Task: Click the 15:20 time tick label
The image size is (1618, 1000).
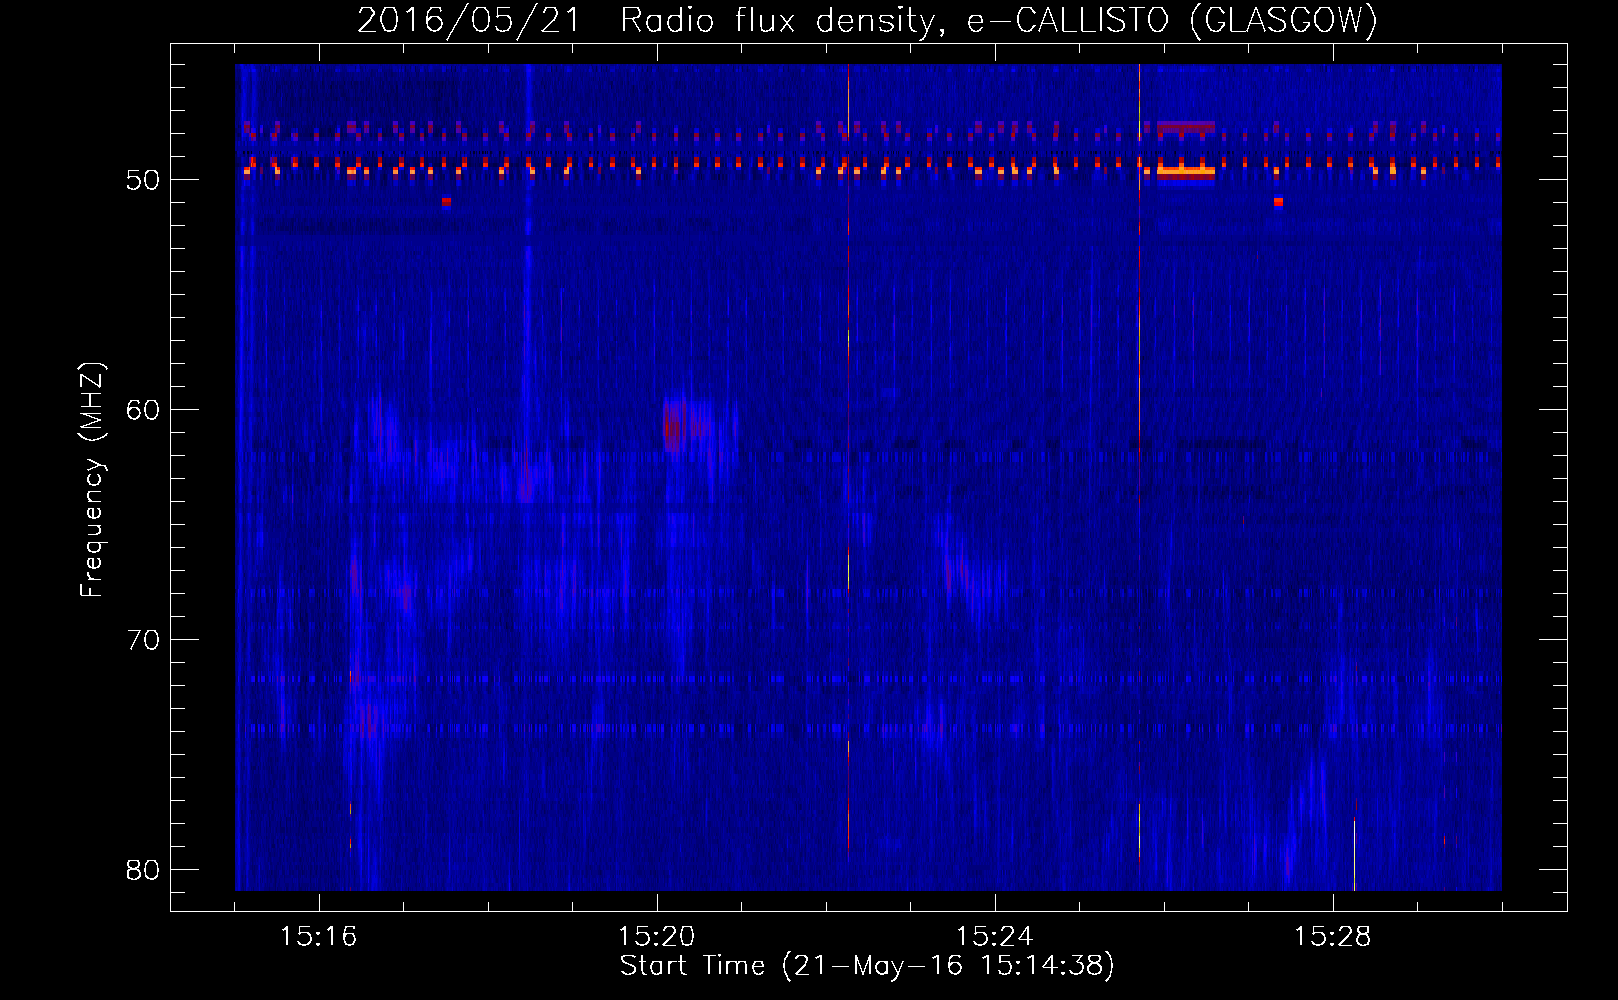Action: 656,937
